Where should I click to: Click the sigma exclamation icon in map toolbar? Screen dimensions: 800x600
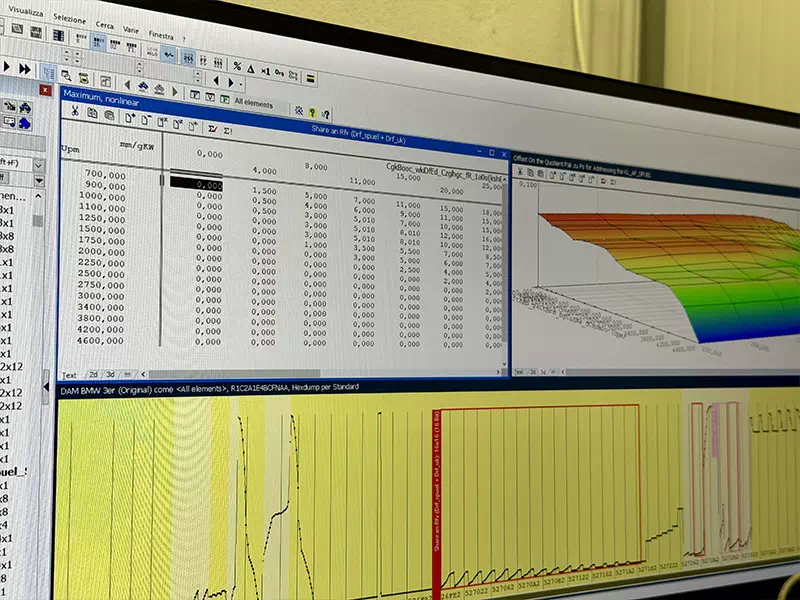pyautogui.click(x=228, y=132)
